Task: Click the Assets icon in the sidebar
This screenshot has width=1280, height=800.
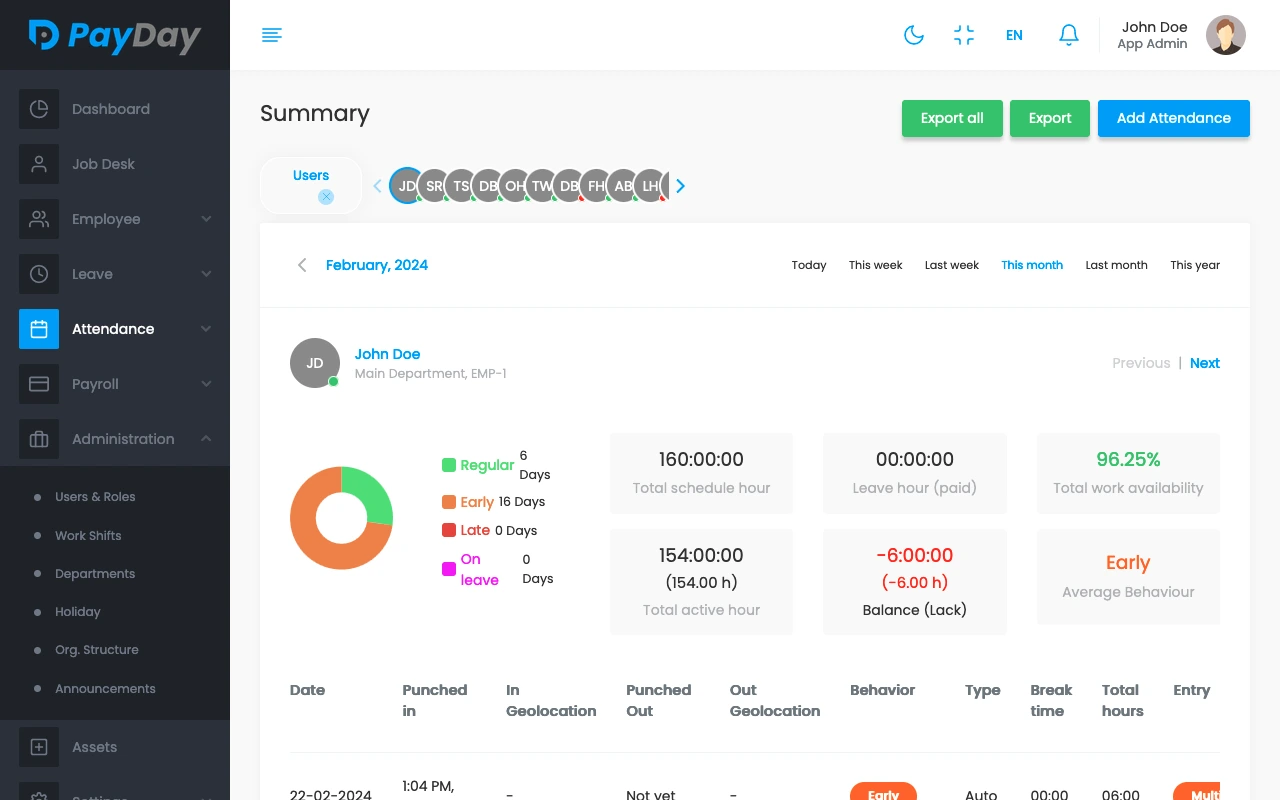Action: point(39,747)
